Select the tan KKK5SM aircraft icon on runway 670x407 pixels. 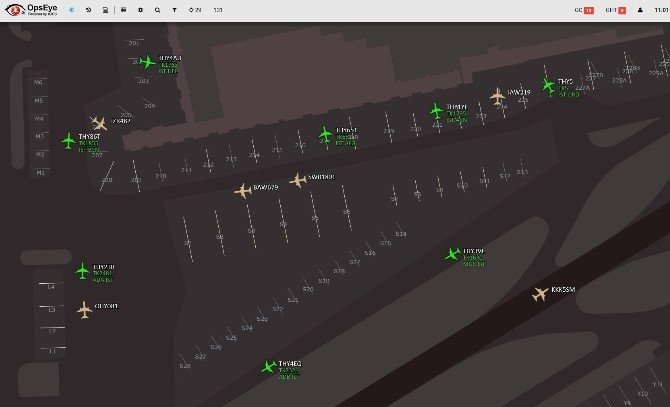point(540,294)
